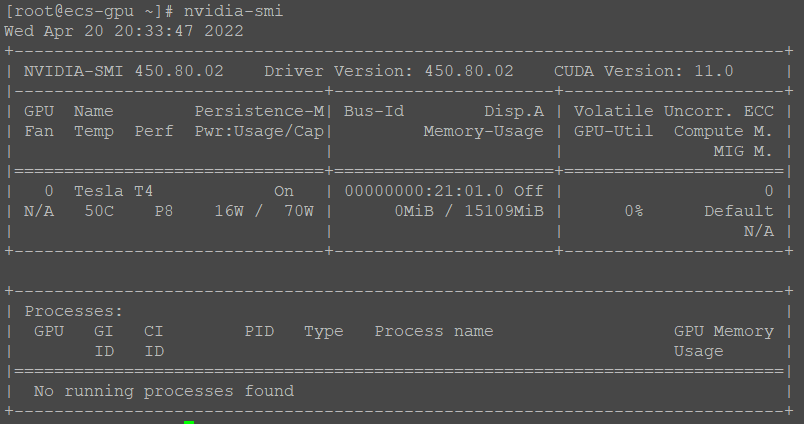Screen dimensions: 804x424
Task: Click the 50C temperature reading
Action: click(x=99, y=211)
